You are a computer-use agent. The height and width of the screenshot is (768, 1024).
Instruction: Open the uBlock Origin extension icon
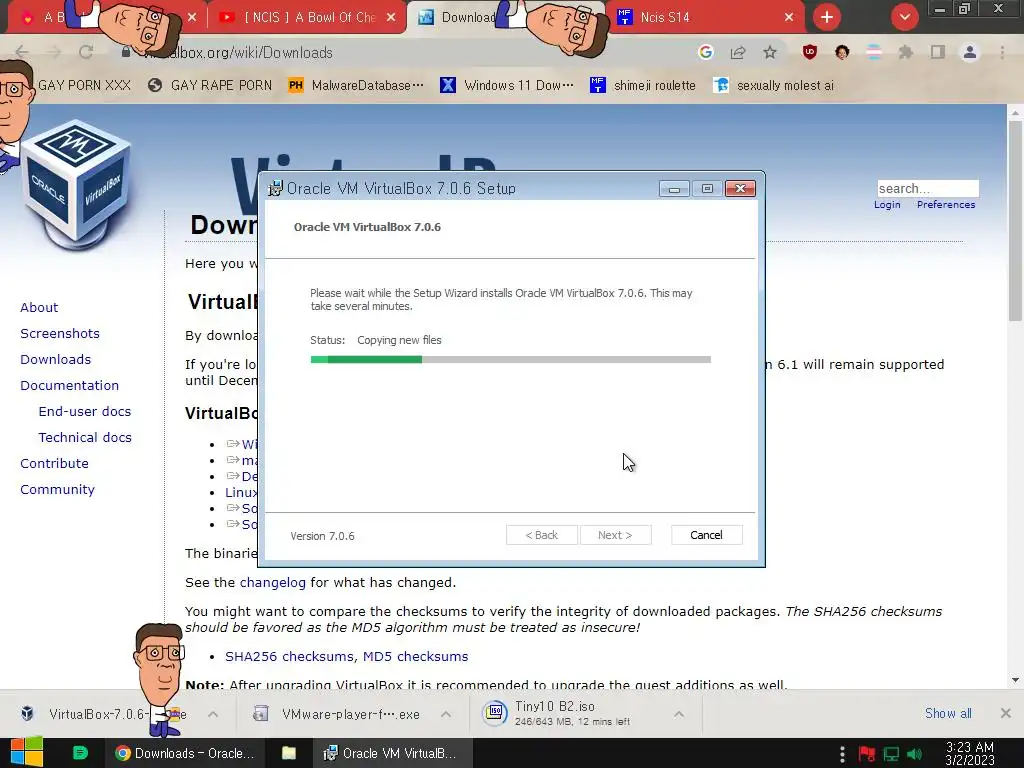[810, 52]
